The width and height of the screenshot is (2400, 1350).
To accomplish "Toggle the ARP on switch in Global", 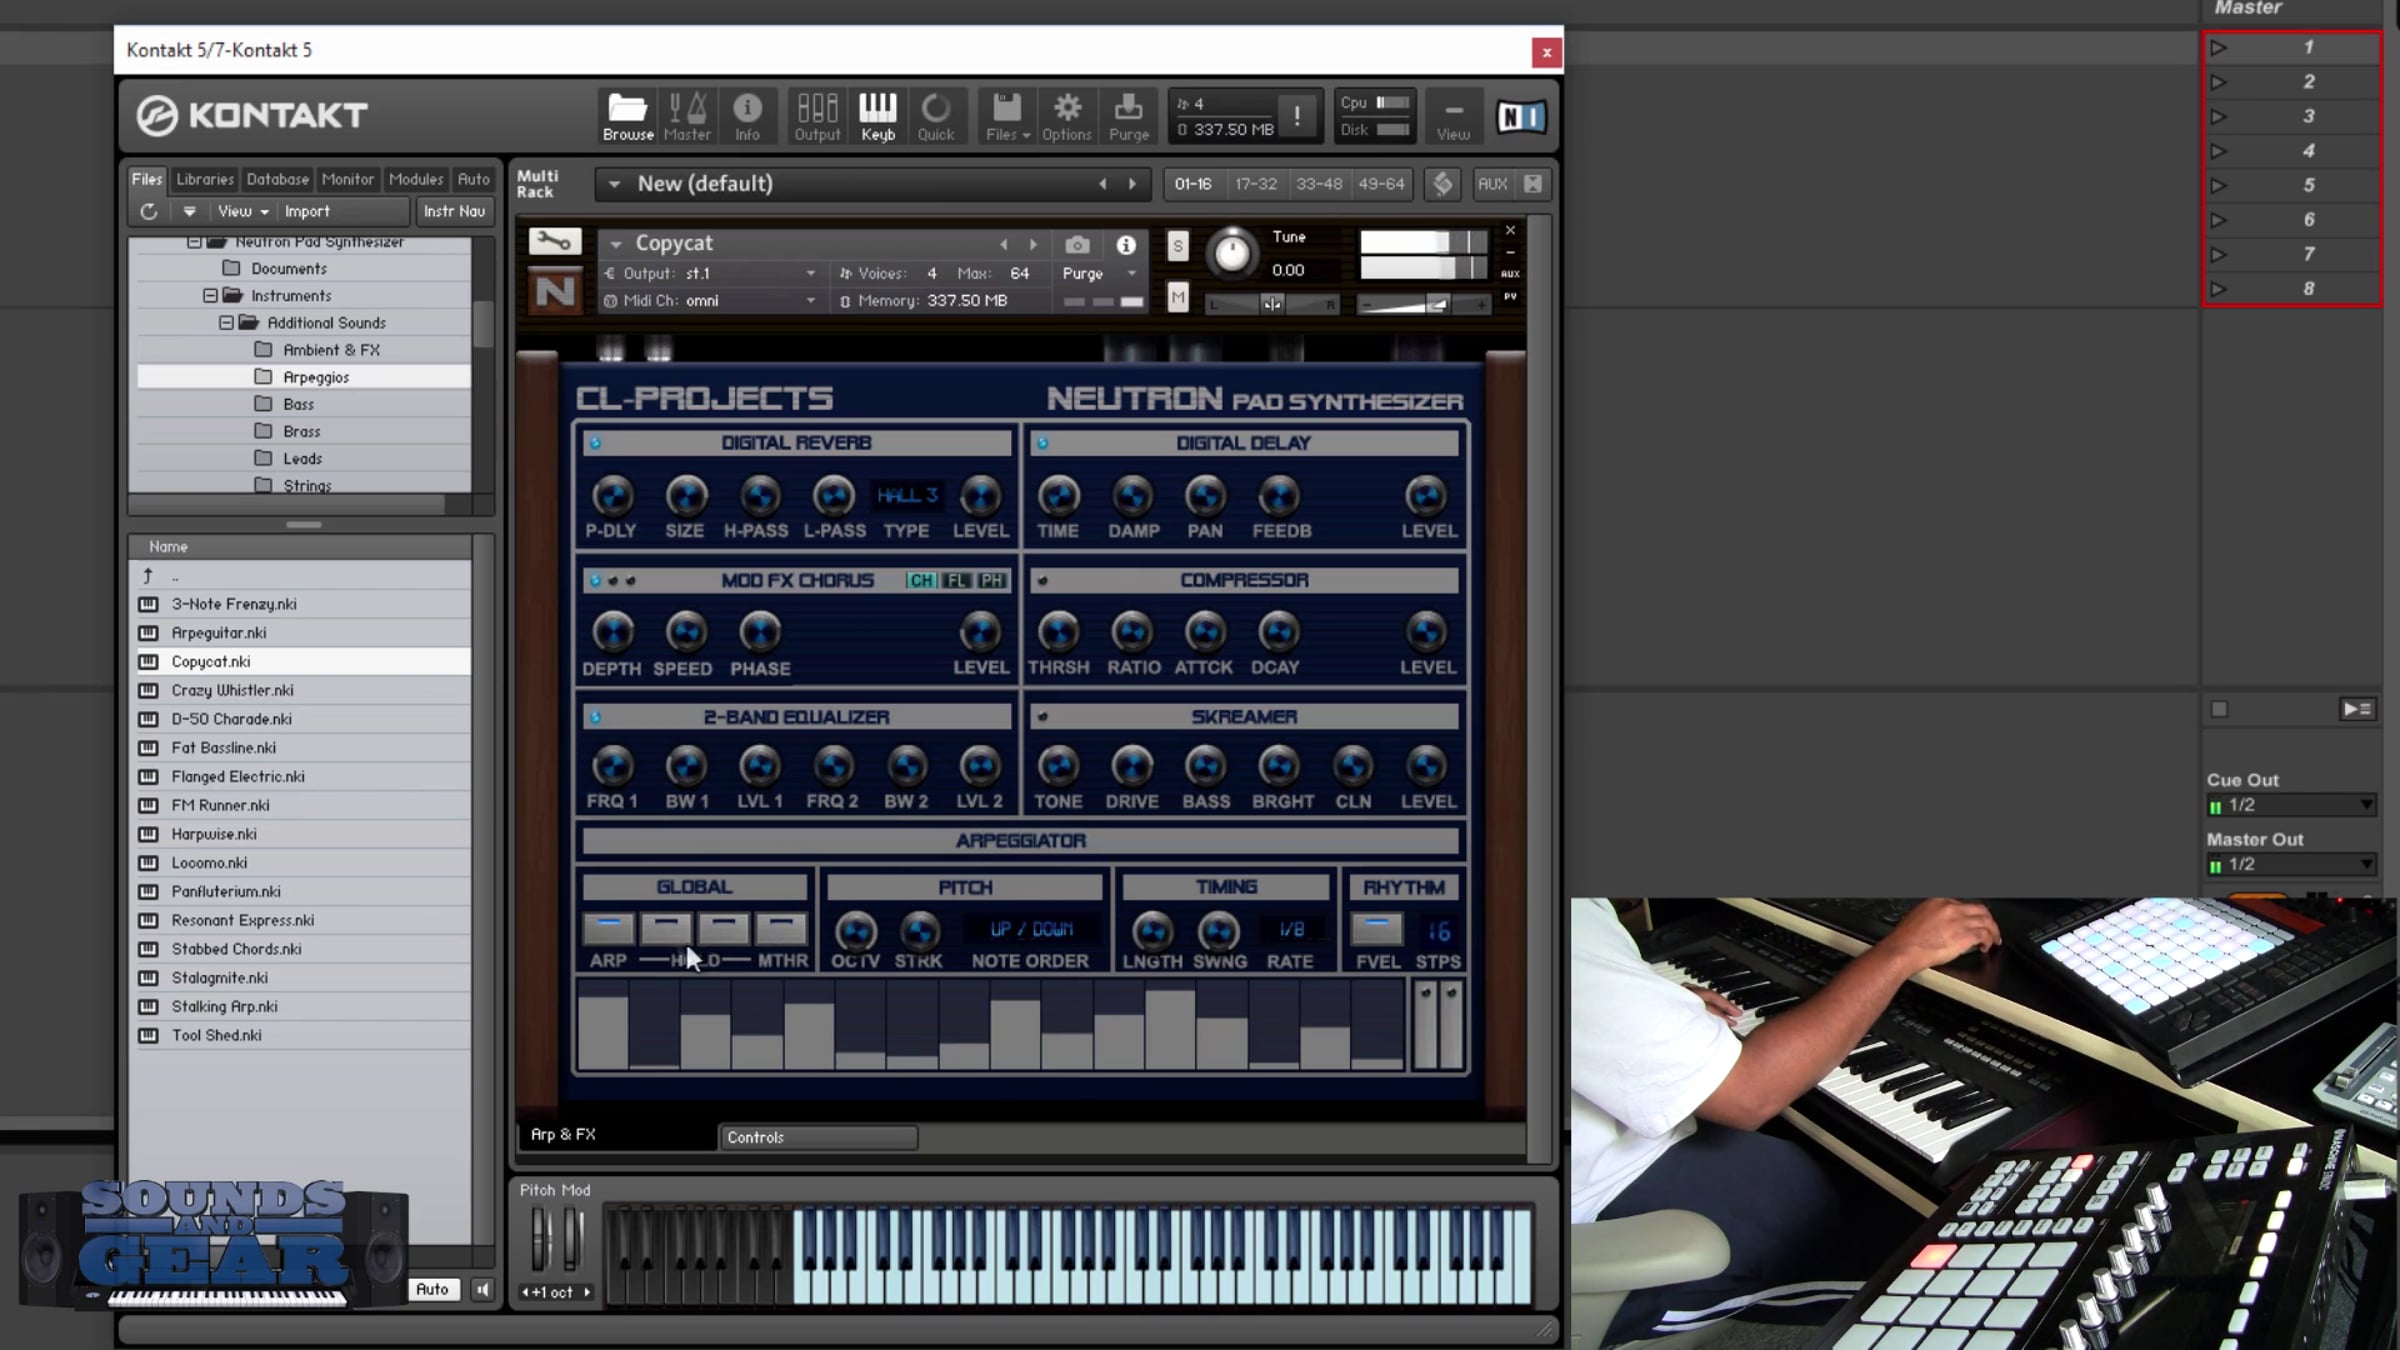I will (608, 927).
